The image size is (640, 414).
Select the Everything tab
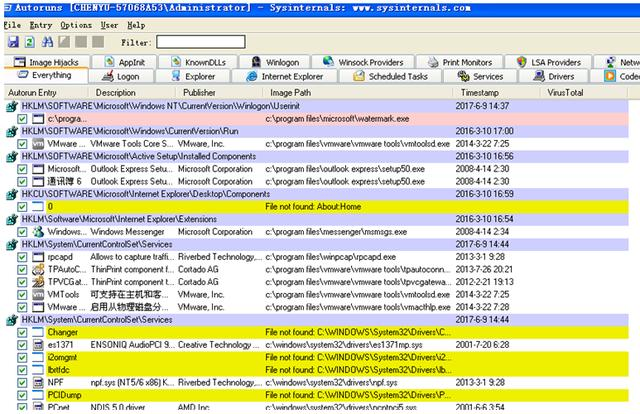click(45, 76)
